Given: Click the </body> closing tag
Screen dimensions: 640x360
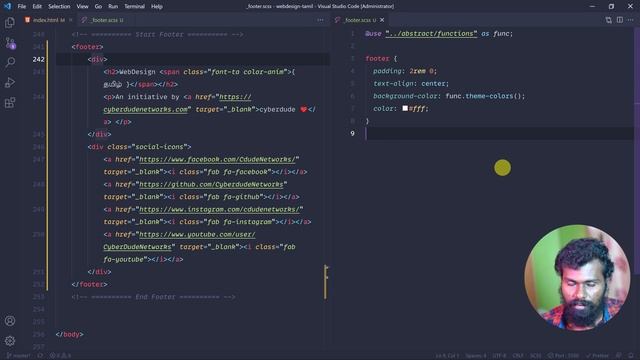Looking at the screenshot, I should tap(69, 334).
